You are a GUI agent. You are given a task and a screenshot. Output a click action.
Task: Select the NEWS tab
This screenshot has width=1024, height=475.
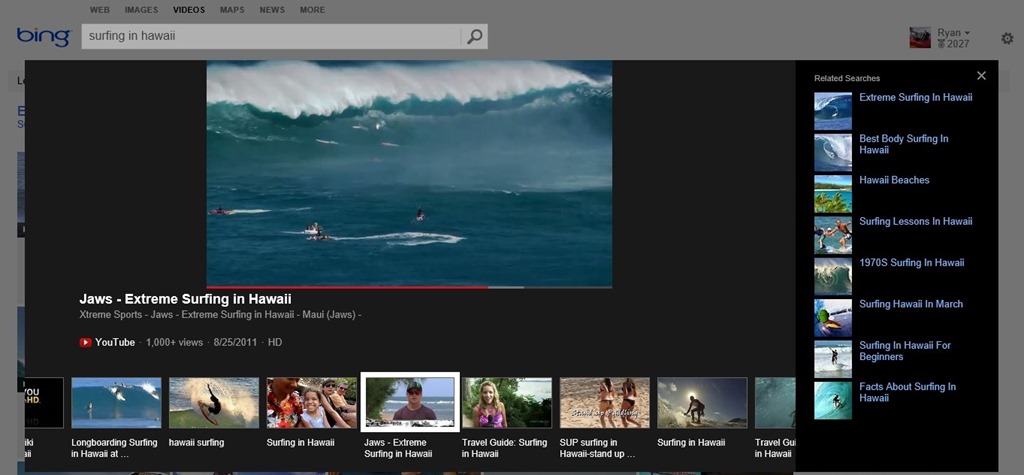pyautogui.click(x=272, y=10)
